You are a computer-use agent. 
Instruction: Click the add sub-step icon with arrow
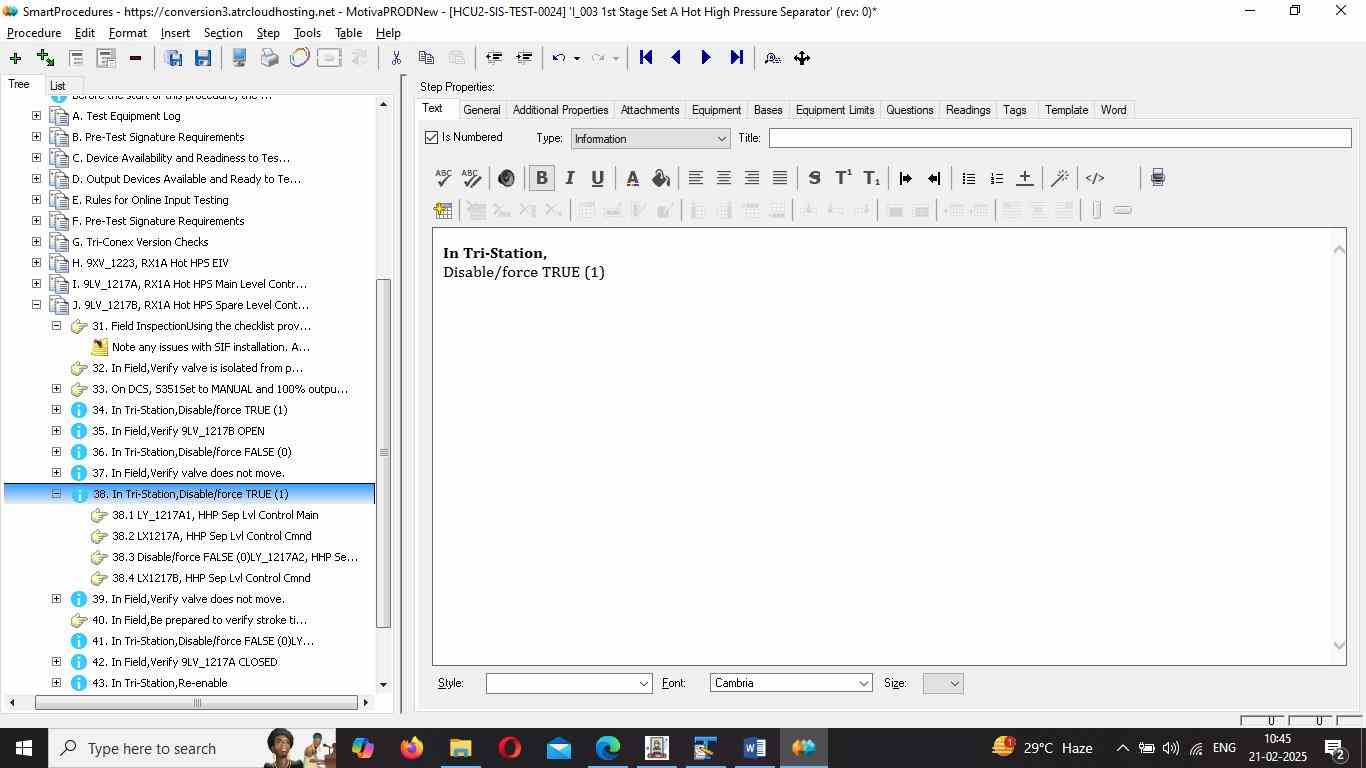(45, 58)
